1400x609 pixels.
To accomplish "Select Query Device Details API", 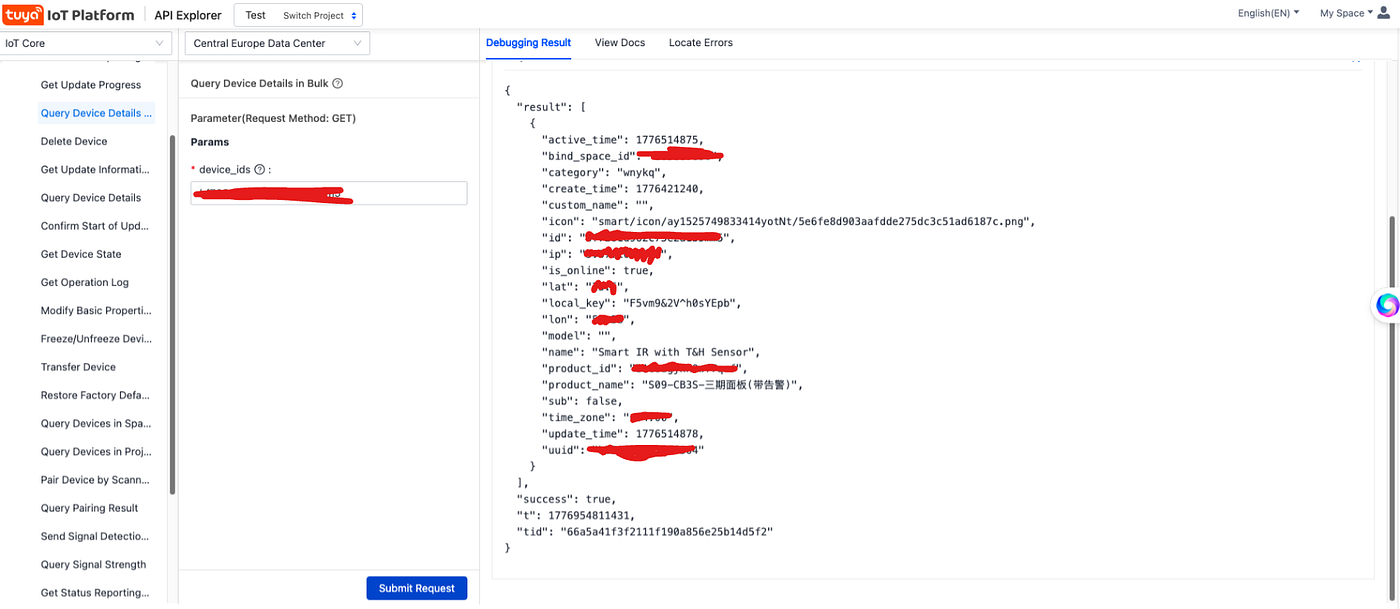I will [x=91, y=198].
